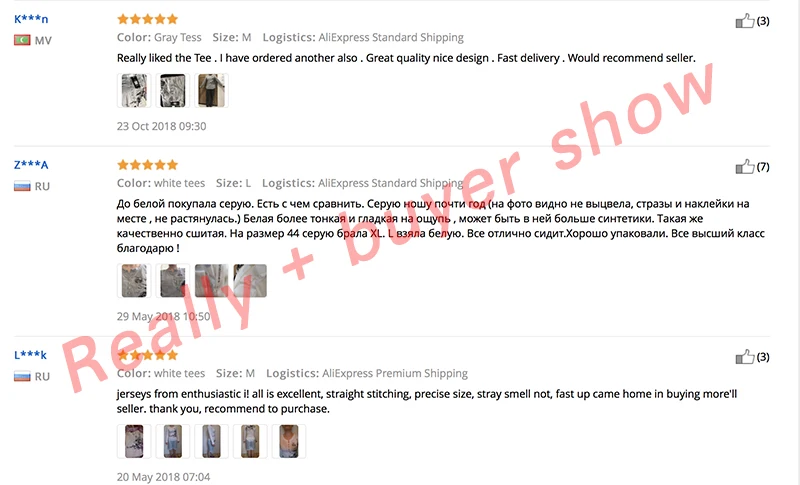Open fifth photo in L***k's review

[x=289, y=441]
